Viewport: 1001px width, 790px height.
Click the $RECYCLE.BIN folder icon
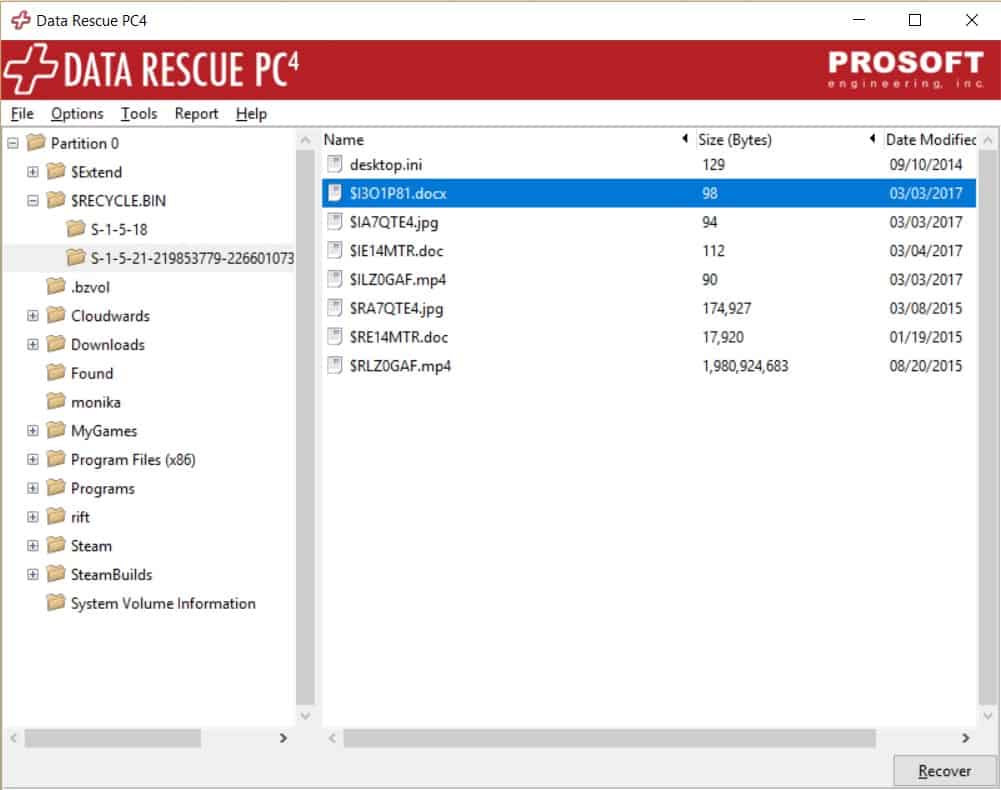pos(56,200)
